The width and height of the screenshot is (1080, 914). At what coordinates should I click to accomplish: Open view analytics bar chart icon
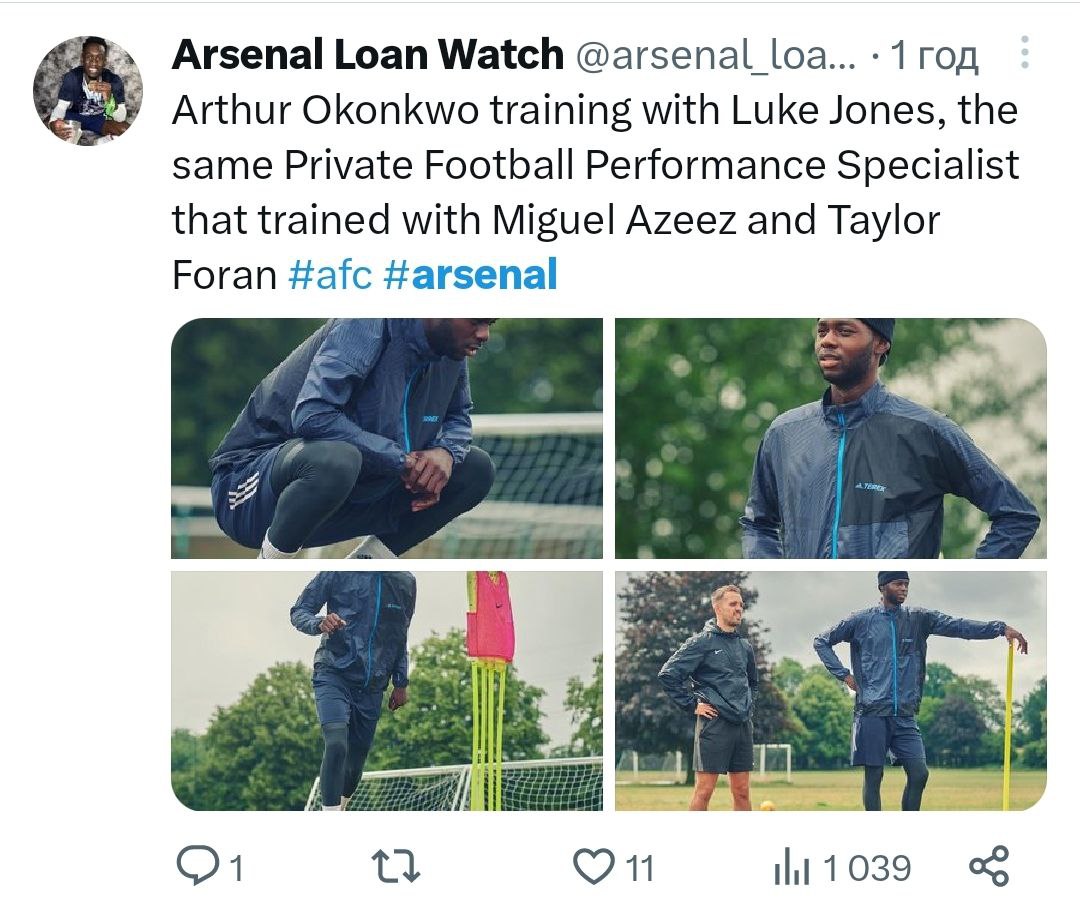point(791,868)
